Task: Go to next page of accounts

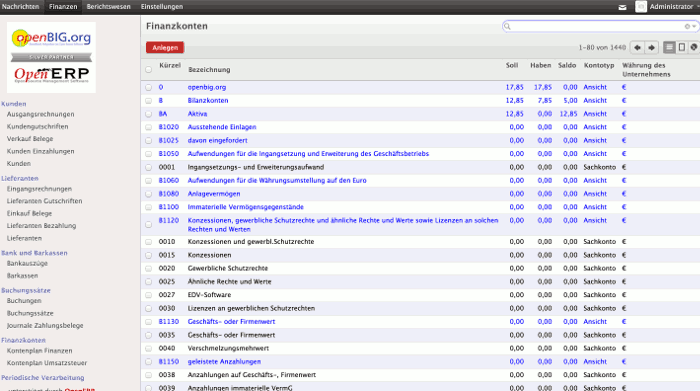Action: point(652,47)
